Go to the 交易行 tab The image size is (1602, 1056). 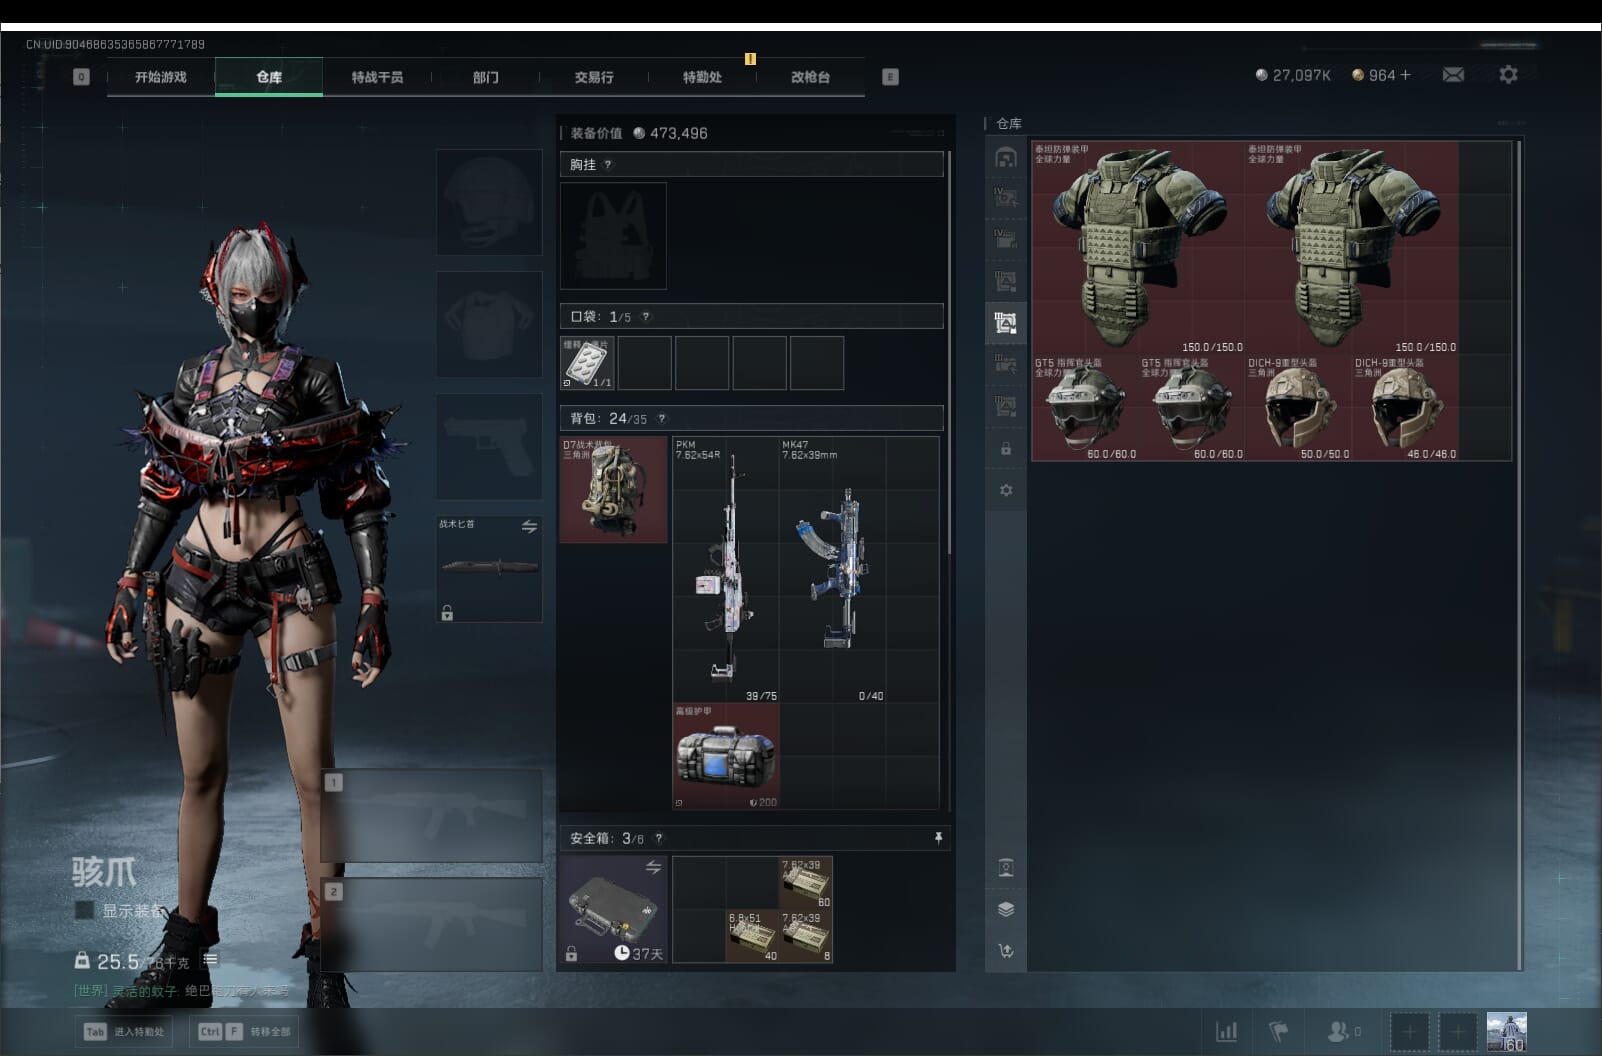coord(594,77)
